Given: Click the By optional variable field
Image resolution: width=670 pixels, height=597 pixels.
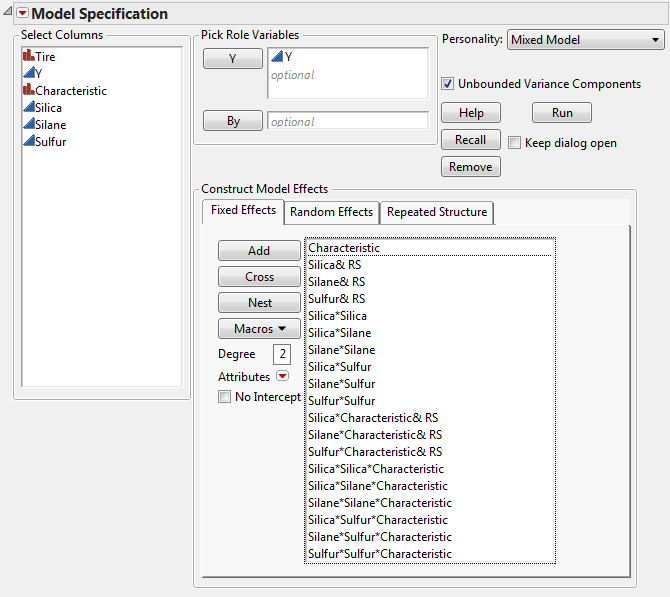Looking at the screenshot, I should (348, 121).
